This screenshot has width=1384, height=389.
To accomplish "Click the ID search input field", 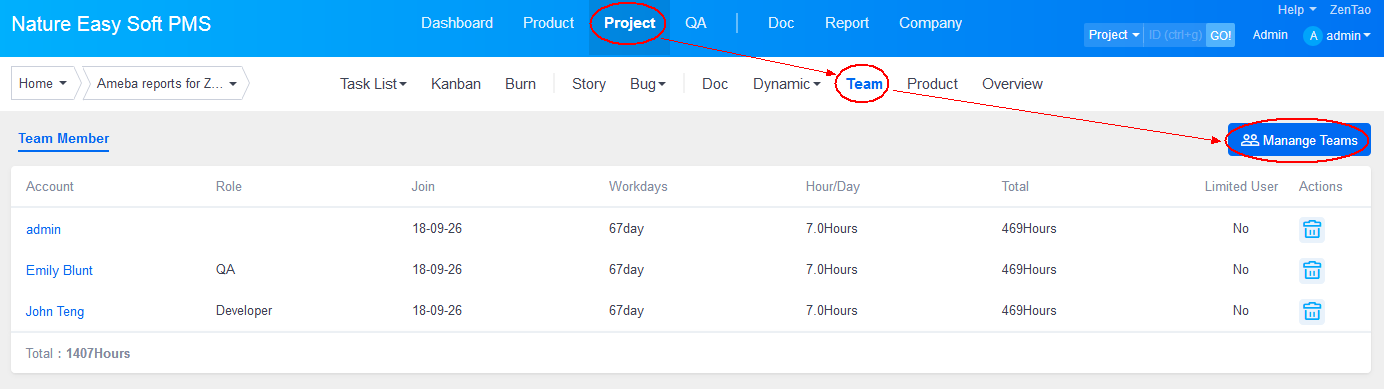I will coord(1175,35).
